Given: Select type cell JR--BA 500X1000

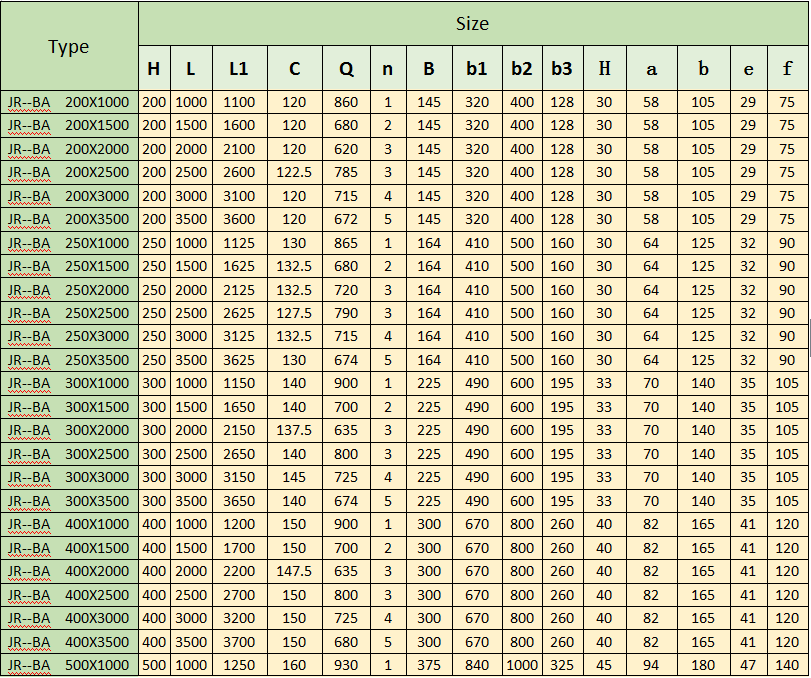Looking at the screenshot, I should [69, 665].
